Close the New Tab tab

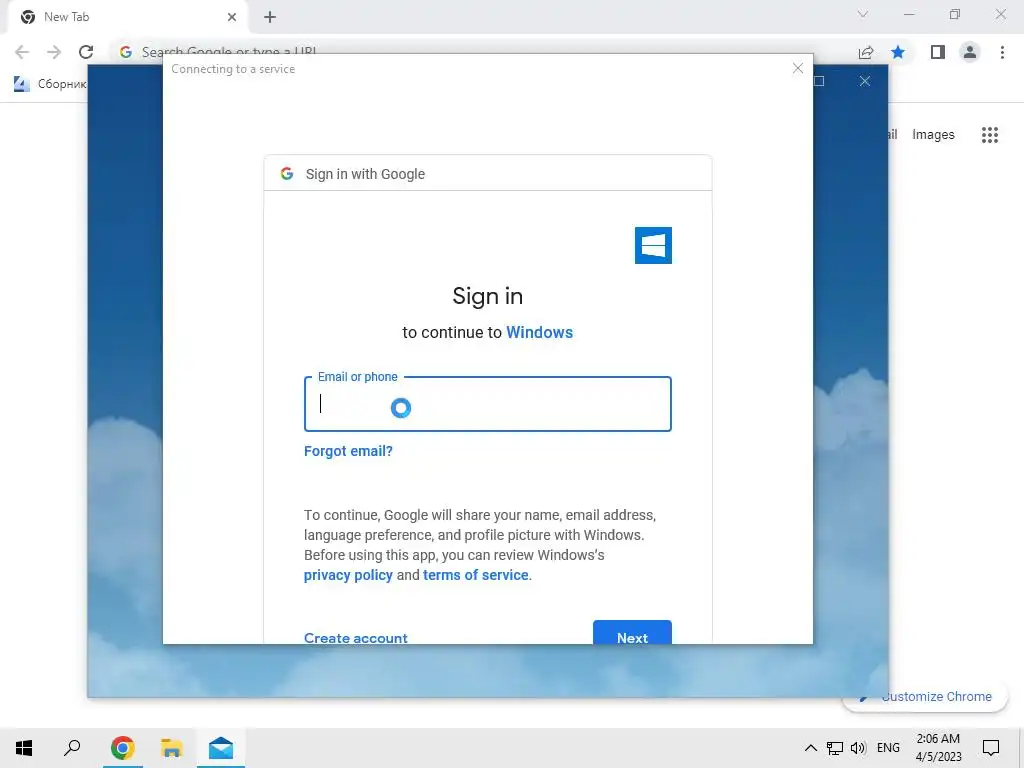pyautogui.click(x=232, y=17)
